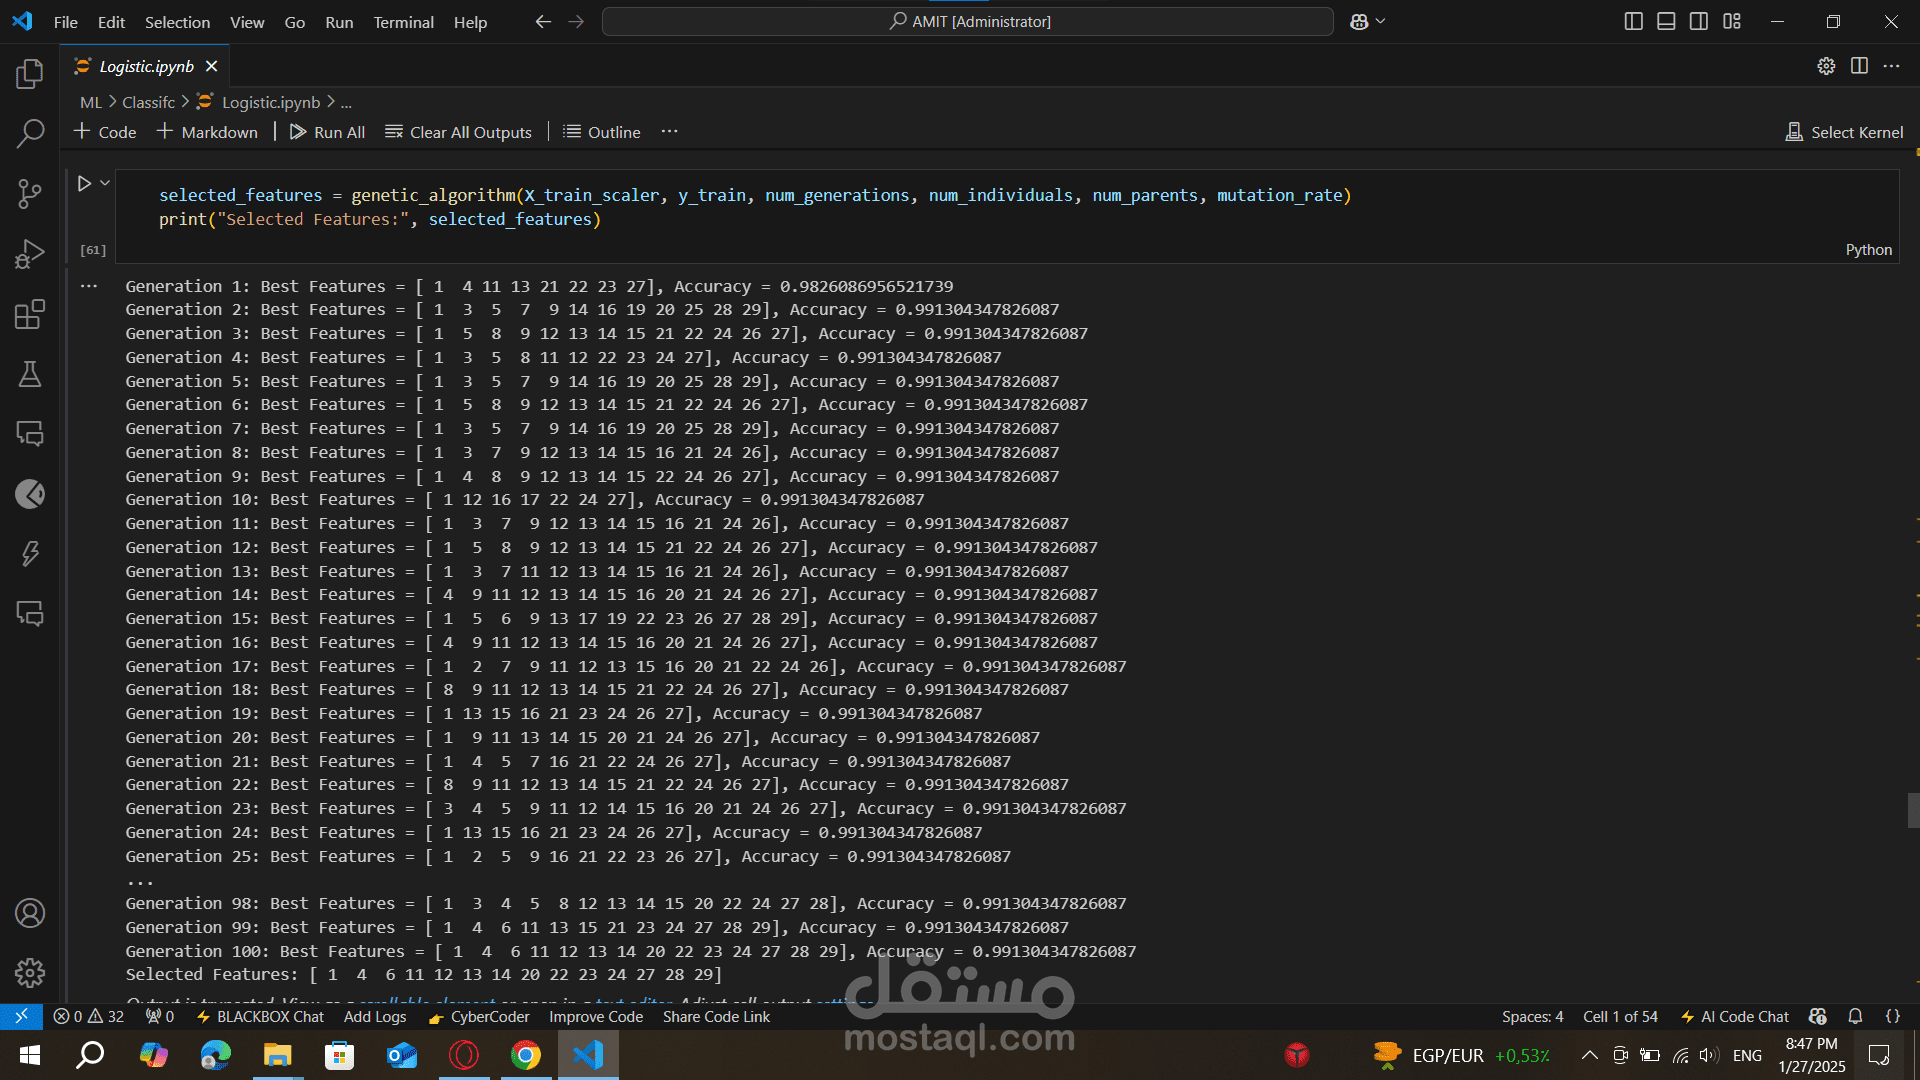1920x1080 pixels.
Task: Go back with navigation arrow
Action: click(543, 21)
